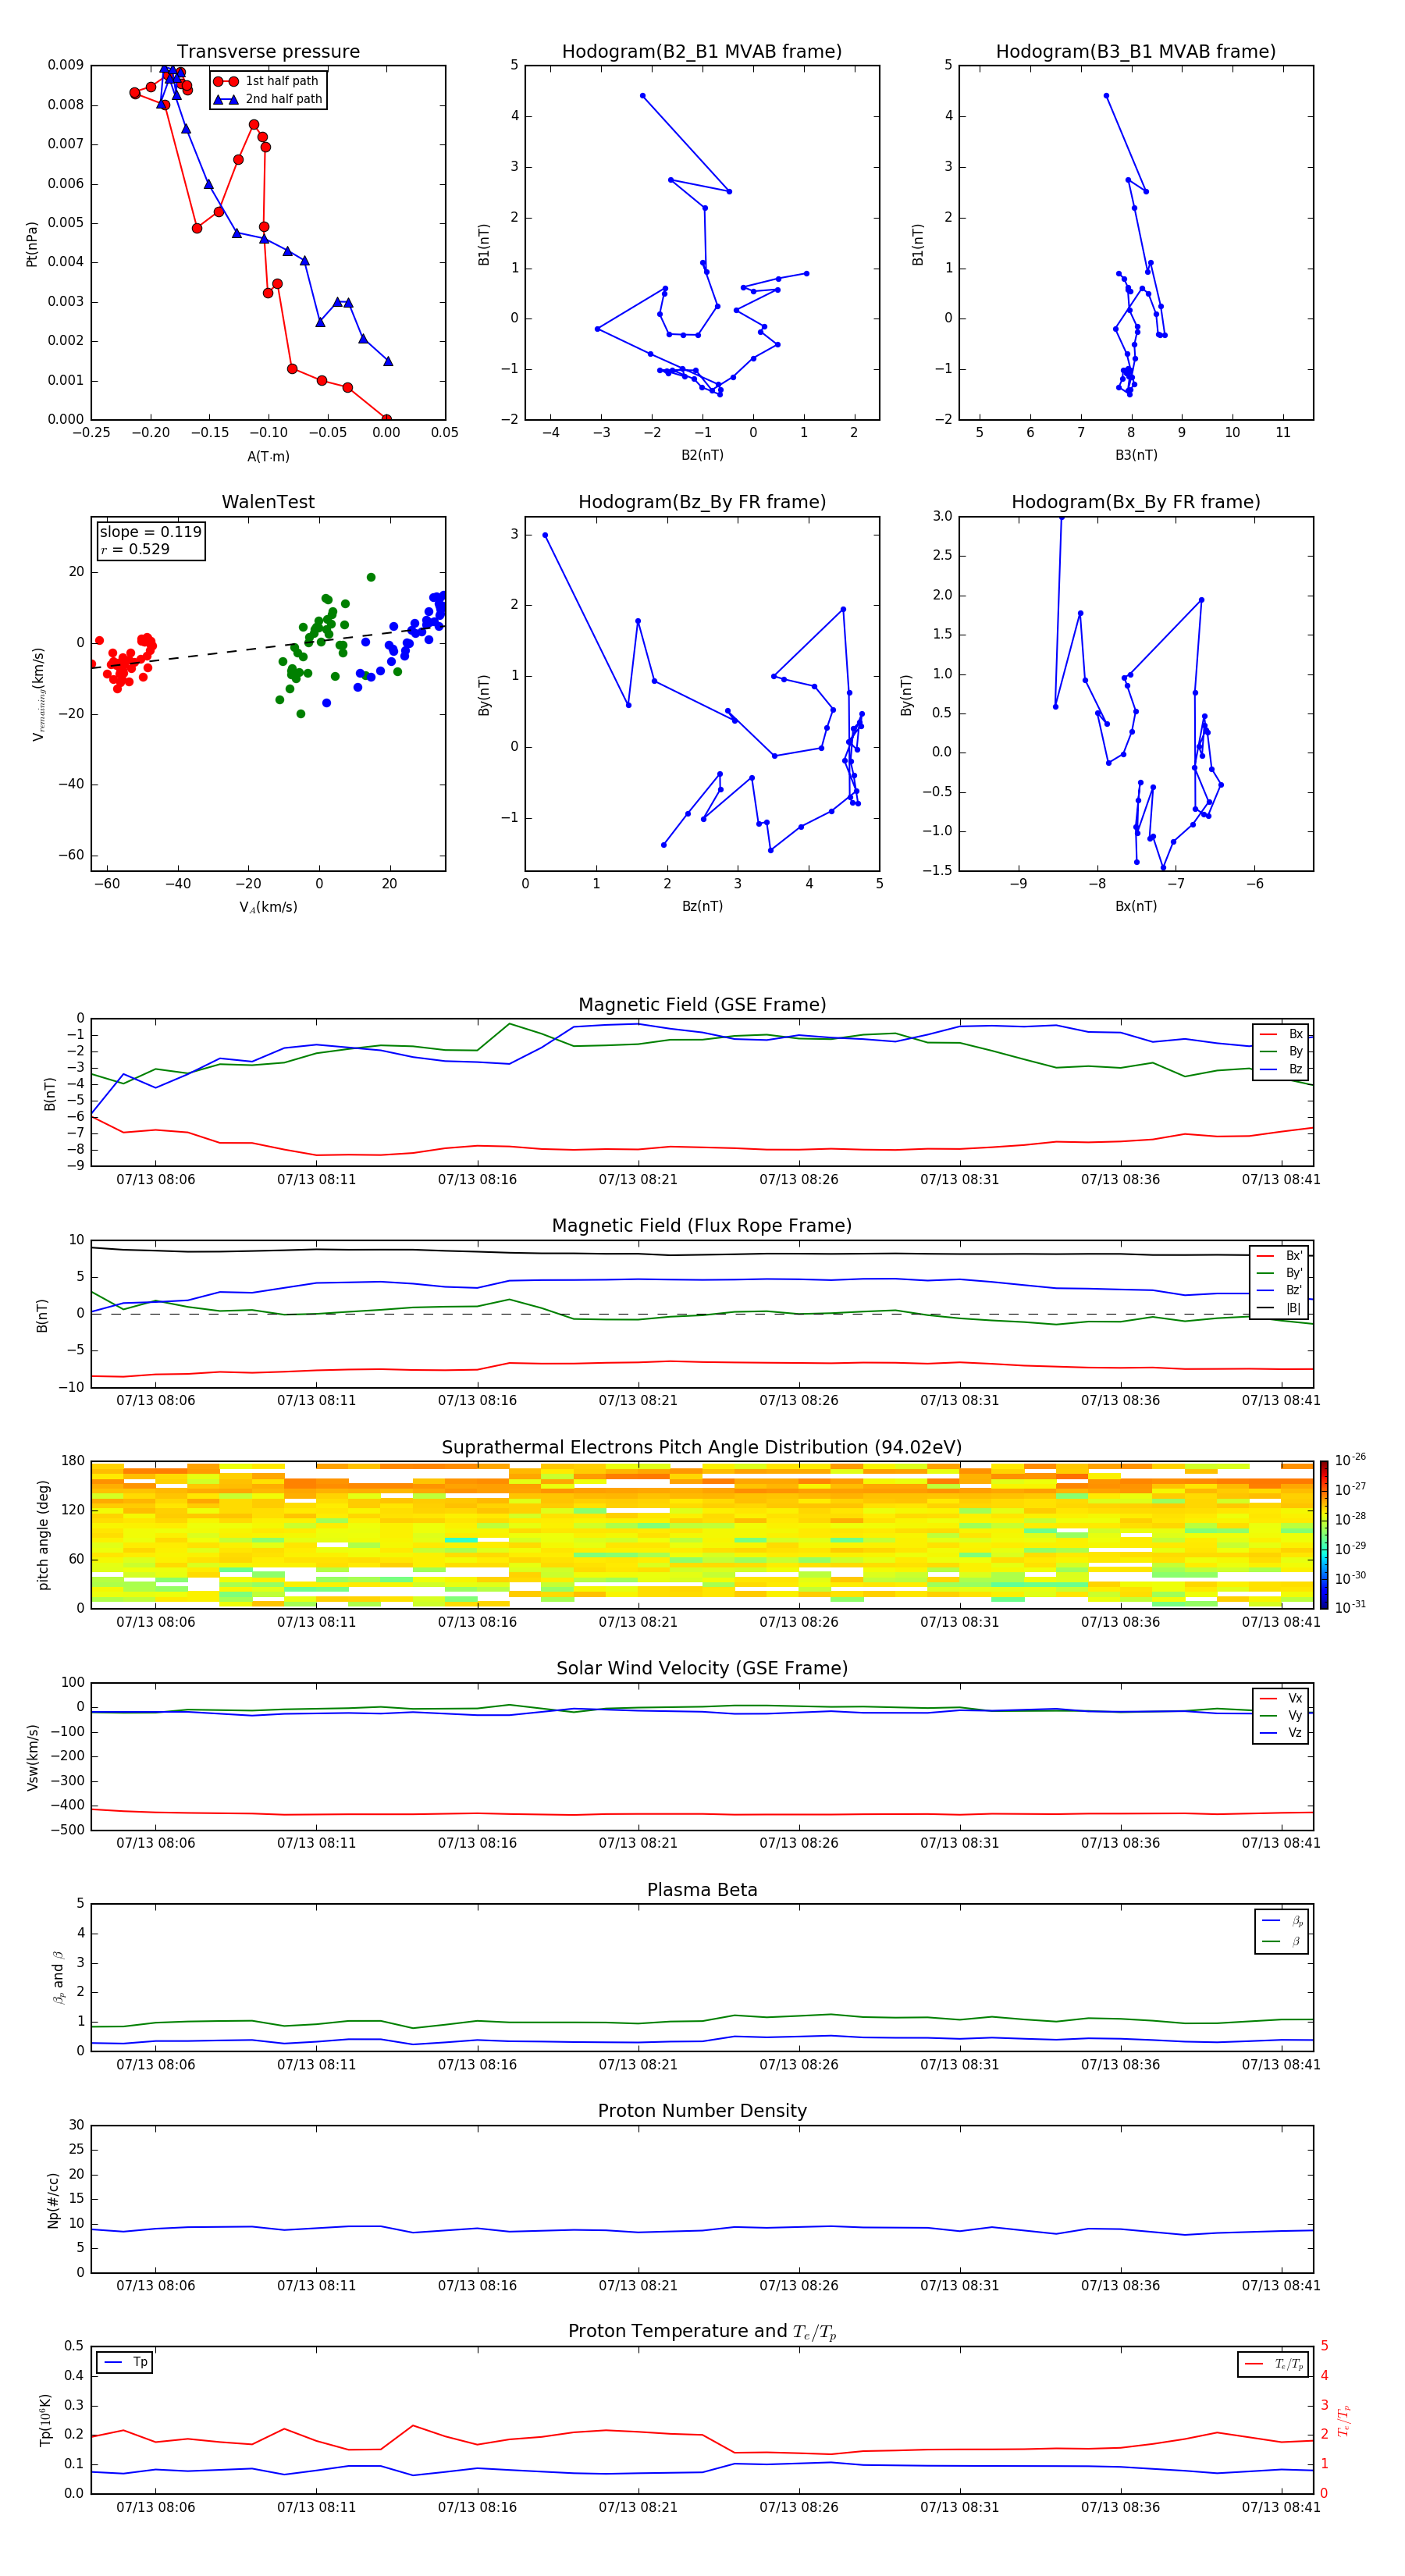Click the 'Hodogram(Bx_By FR frame)' title
The height and width of the screenshot is (2576, 1405).
(1136, 501)
